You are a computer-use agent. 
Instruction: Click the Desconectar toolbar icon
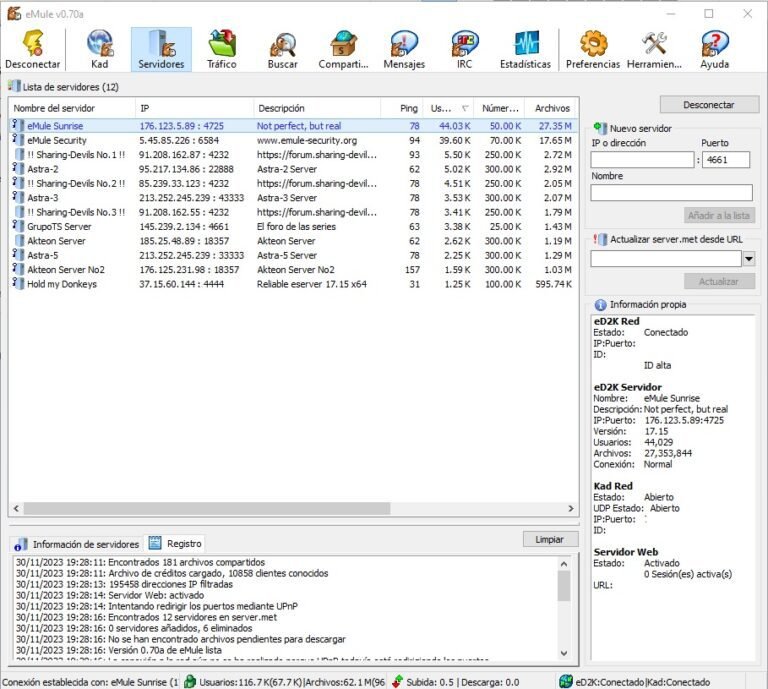(32, 49)
